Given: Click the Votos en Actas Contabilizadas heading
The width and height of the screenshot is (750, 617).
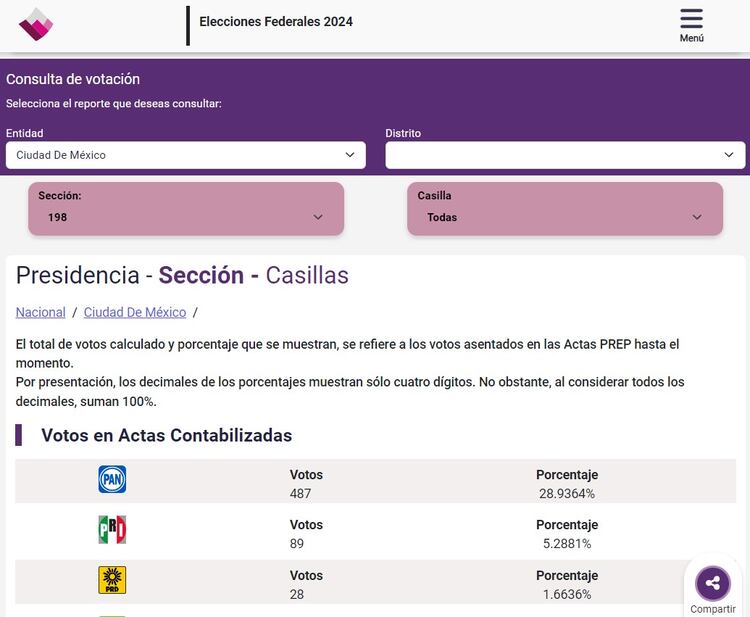Looking at the screenshot, I should coord(166,435).
